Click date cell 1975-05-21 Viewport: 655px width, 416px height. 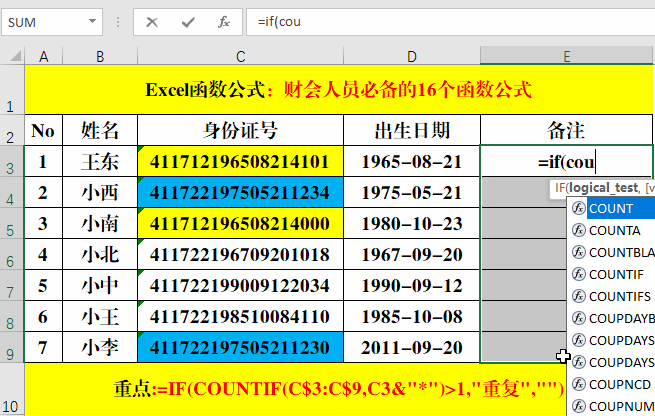pos(412,192)
